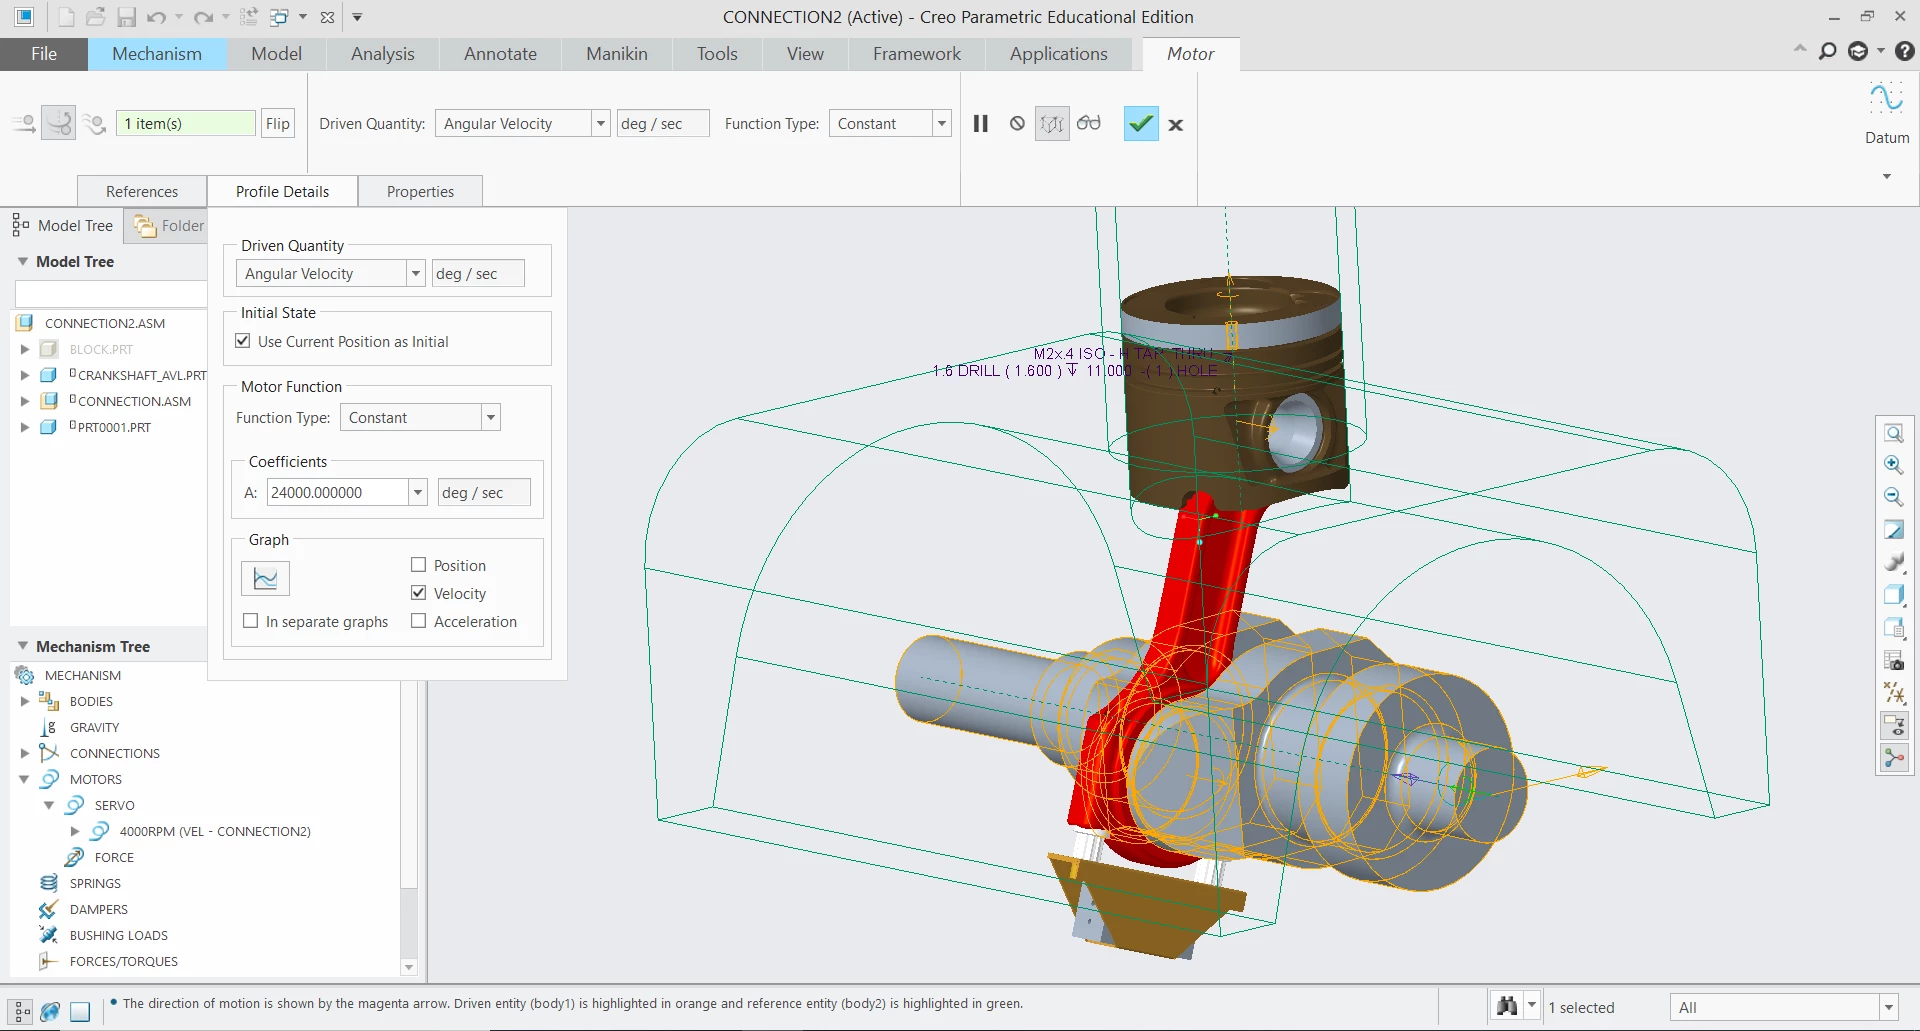The image size is (1920, 1031).
Task: Click the binoculars Find icon in status bar
Action: pos(1507,1006)
